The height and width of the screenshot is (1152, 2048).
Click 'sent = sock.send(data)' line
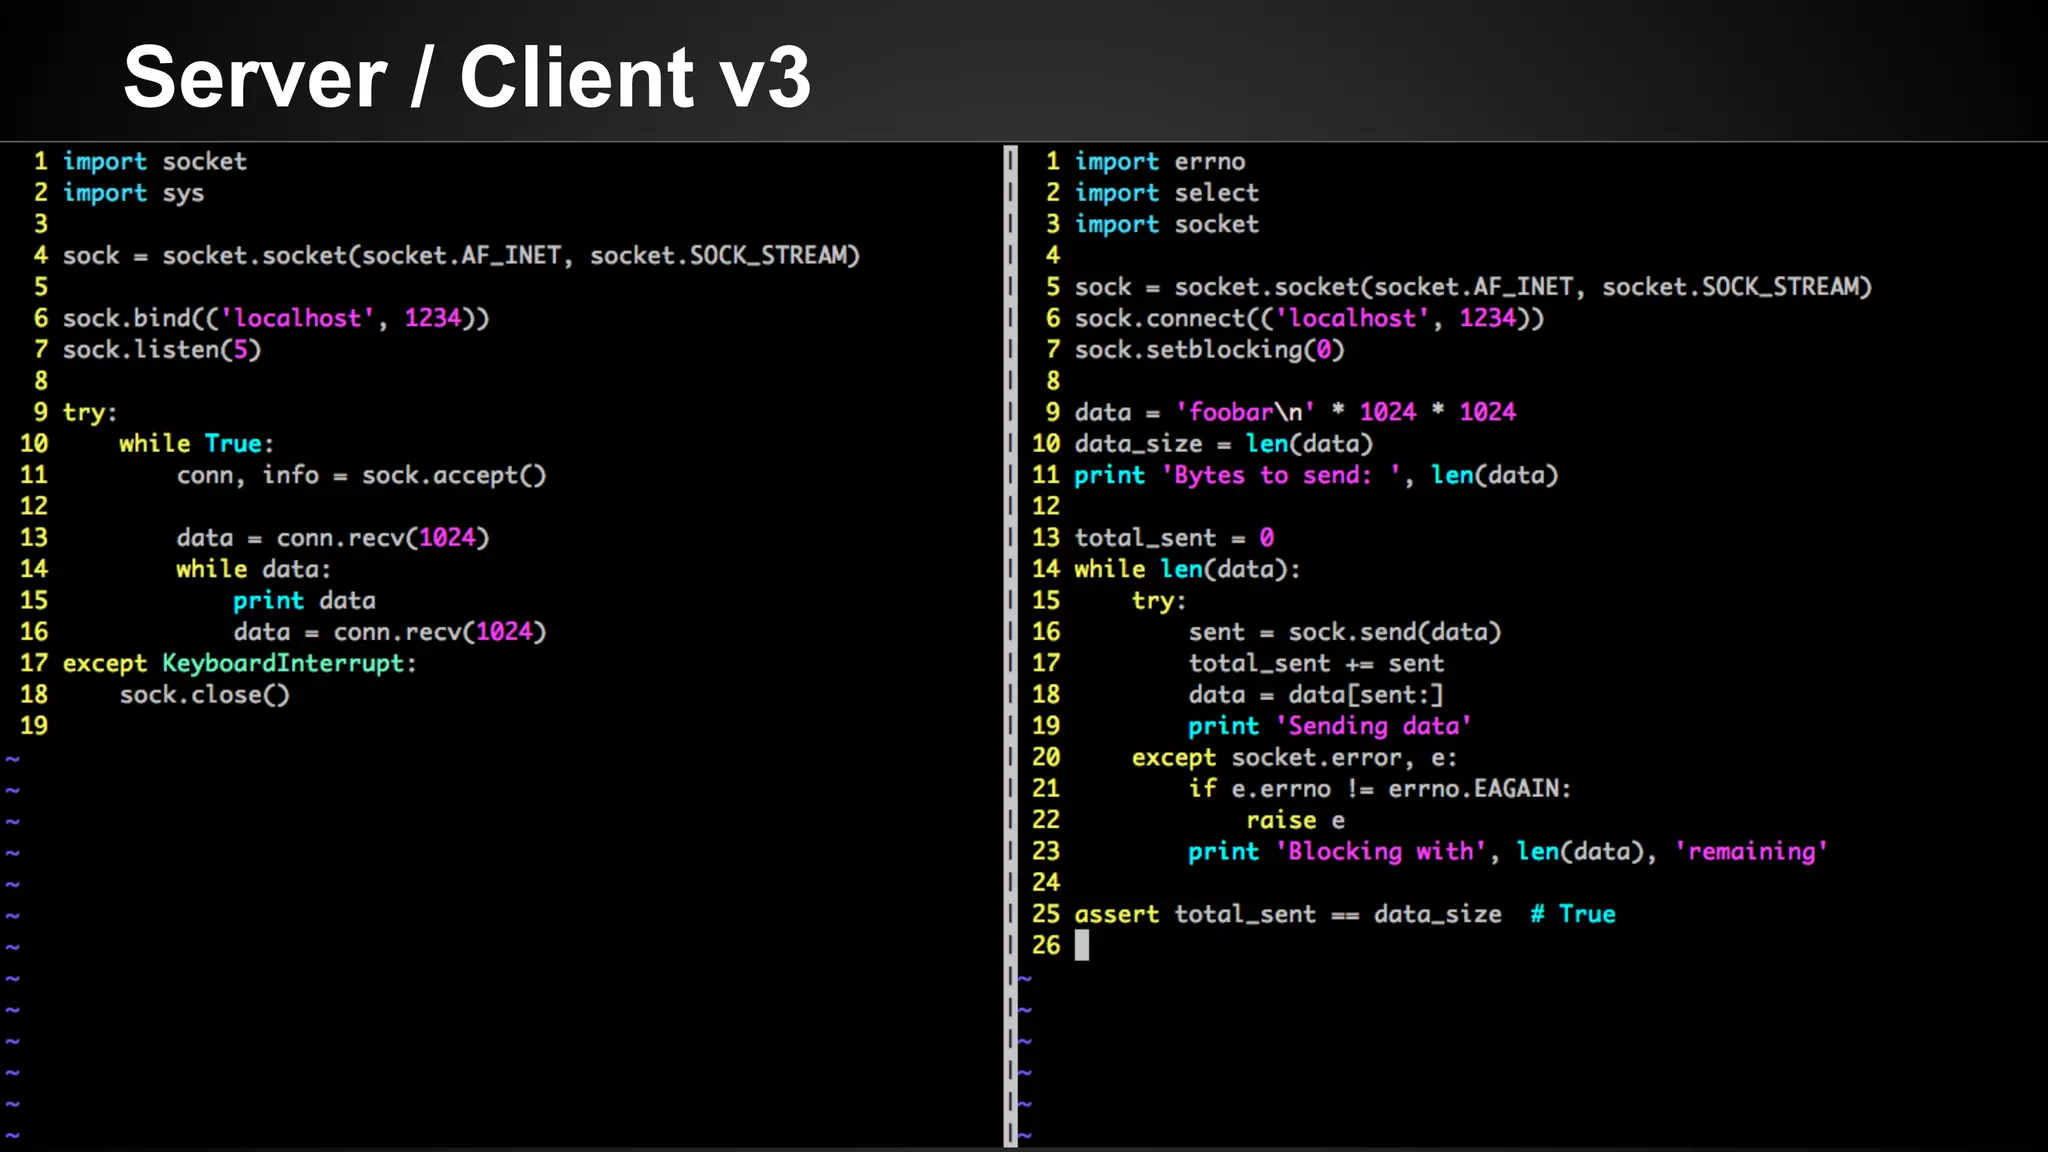click(x=1345, y=632)
